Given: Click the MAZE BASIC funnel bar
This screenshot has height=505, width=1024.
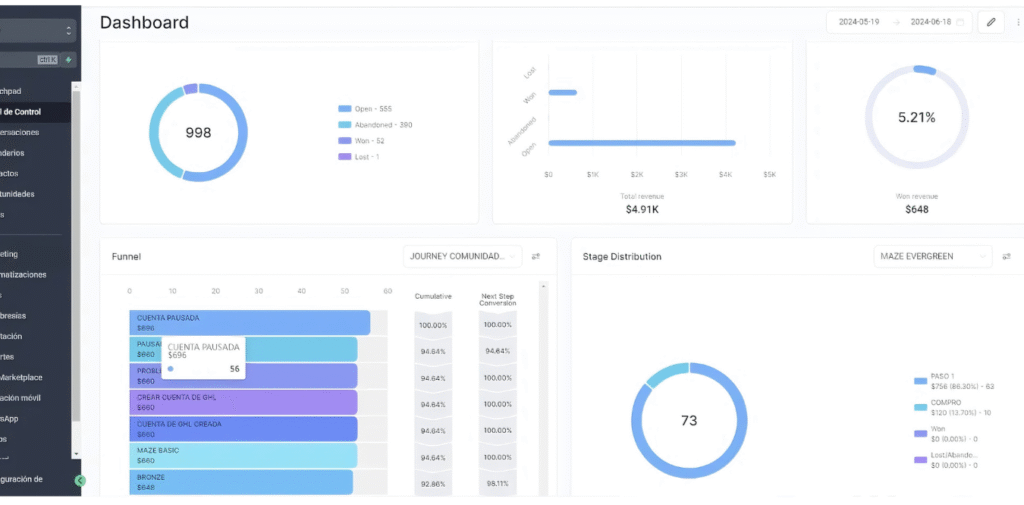Looking at the screenshot, I should tap(243, 456).
